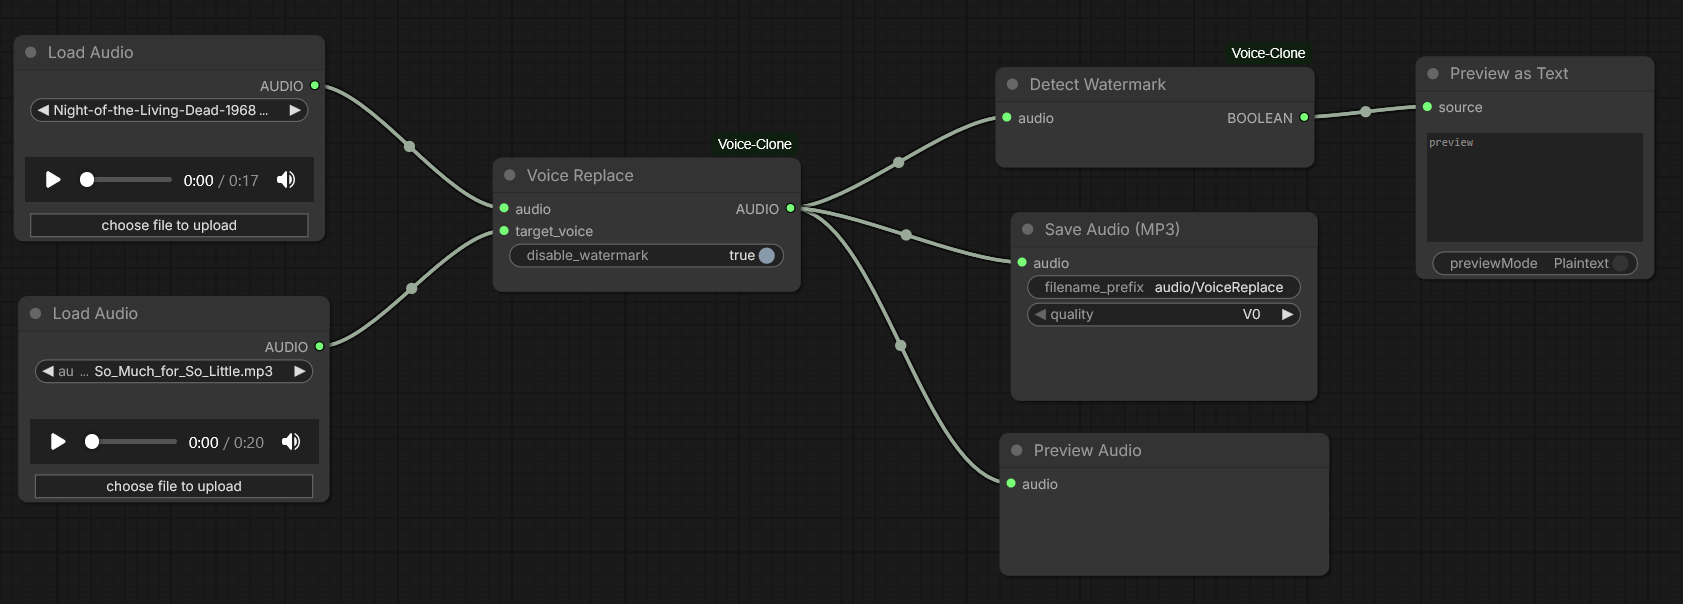Viewport: 1683px width, 604px height.
Task: Toggle disable_watermark switch in Voice Replace
Action: point(766,256)
